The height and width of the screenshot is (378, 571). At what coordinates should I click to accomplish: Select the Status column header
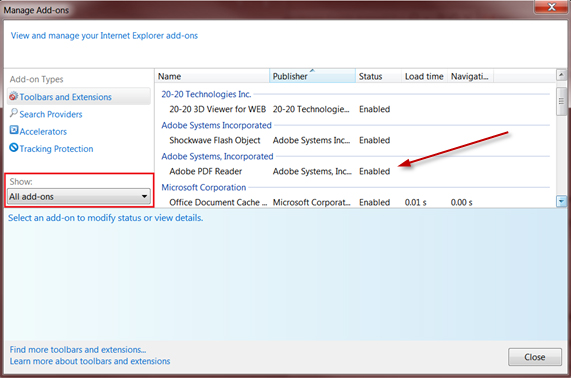[378, 76]
